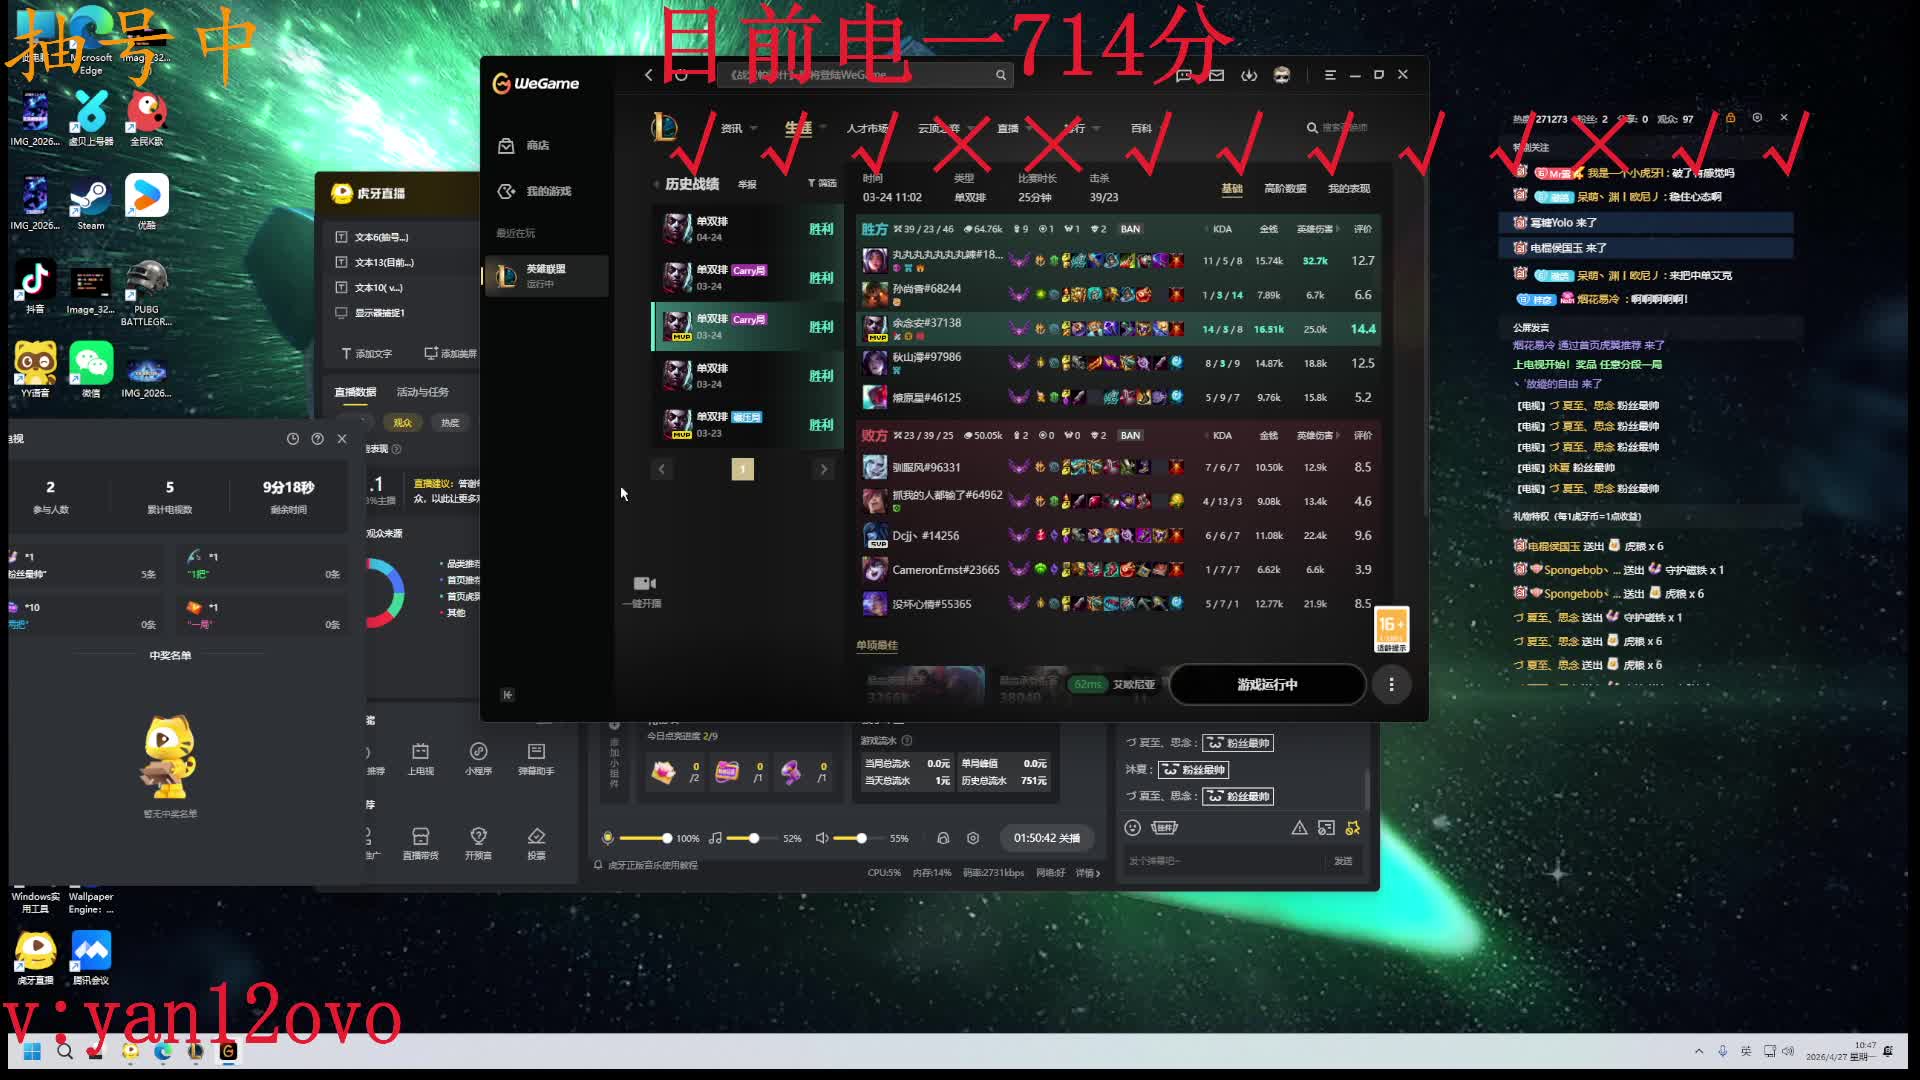Open three-dot menu beside 游戏运行中
Viewport: 1920px width, 1080px height.
click(1391, 685)
